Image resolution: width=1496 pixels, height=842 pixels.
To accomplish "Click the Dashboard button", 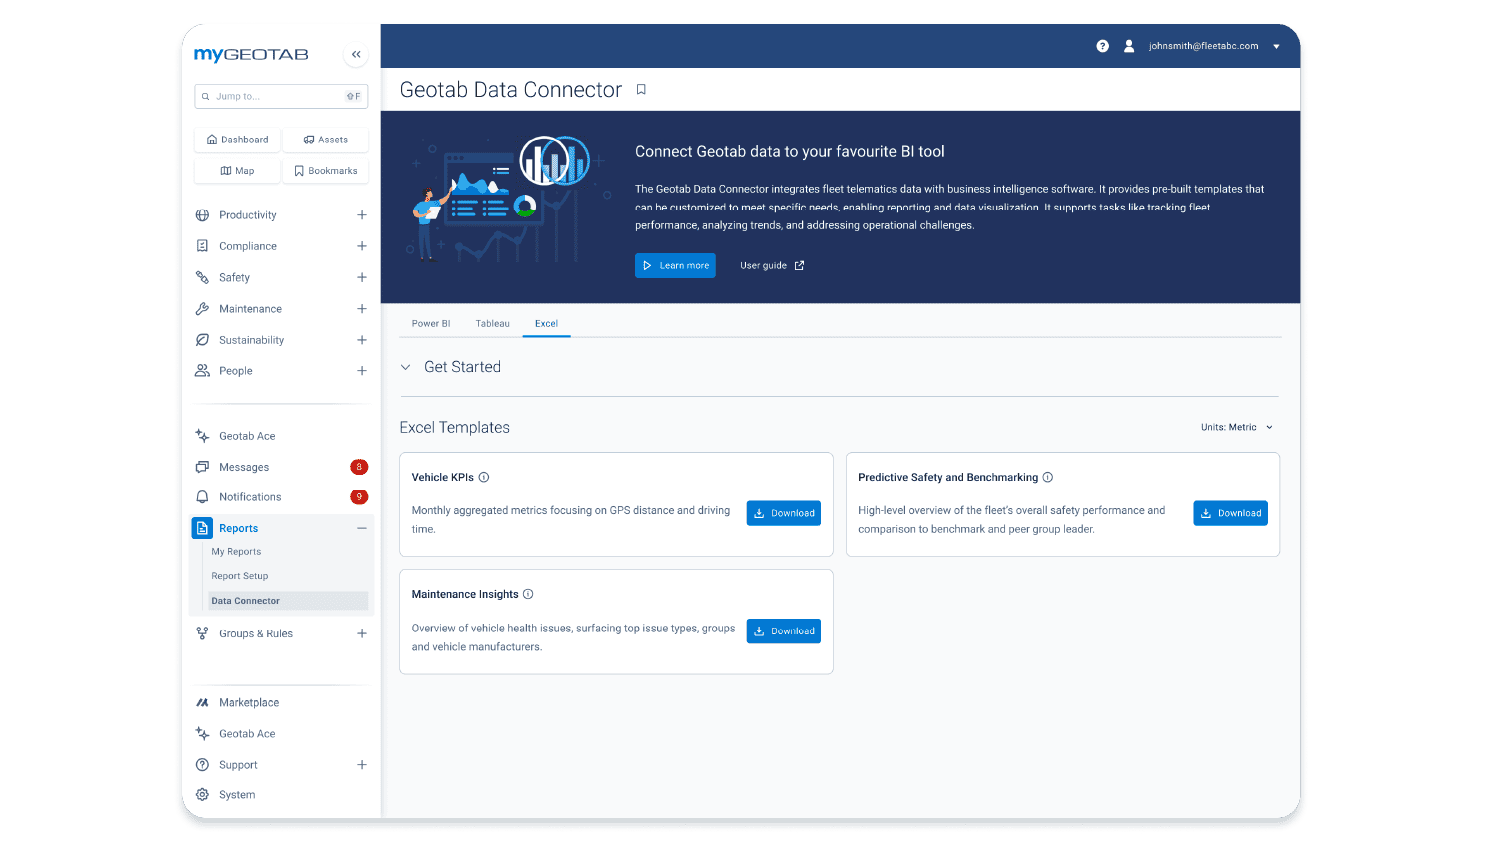I will [237, 140].
